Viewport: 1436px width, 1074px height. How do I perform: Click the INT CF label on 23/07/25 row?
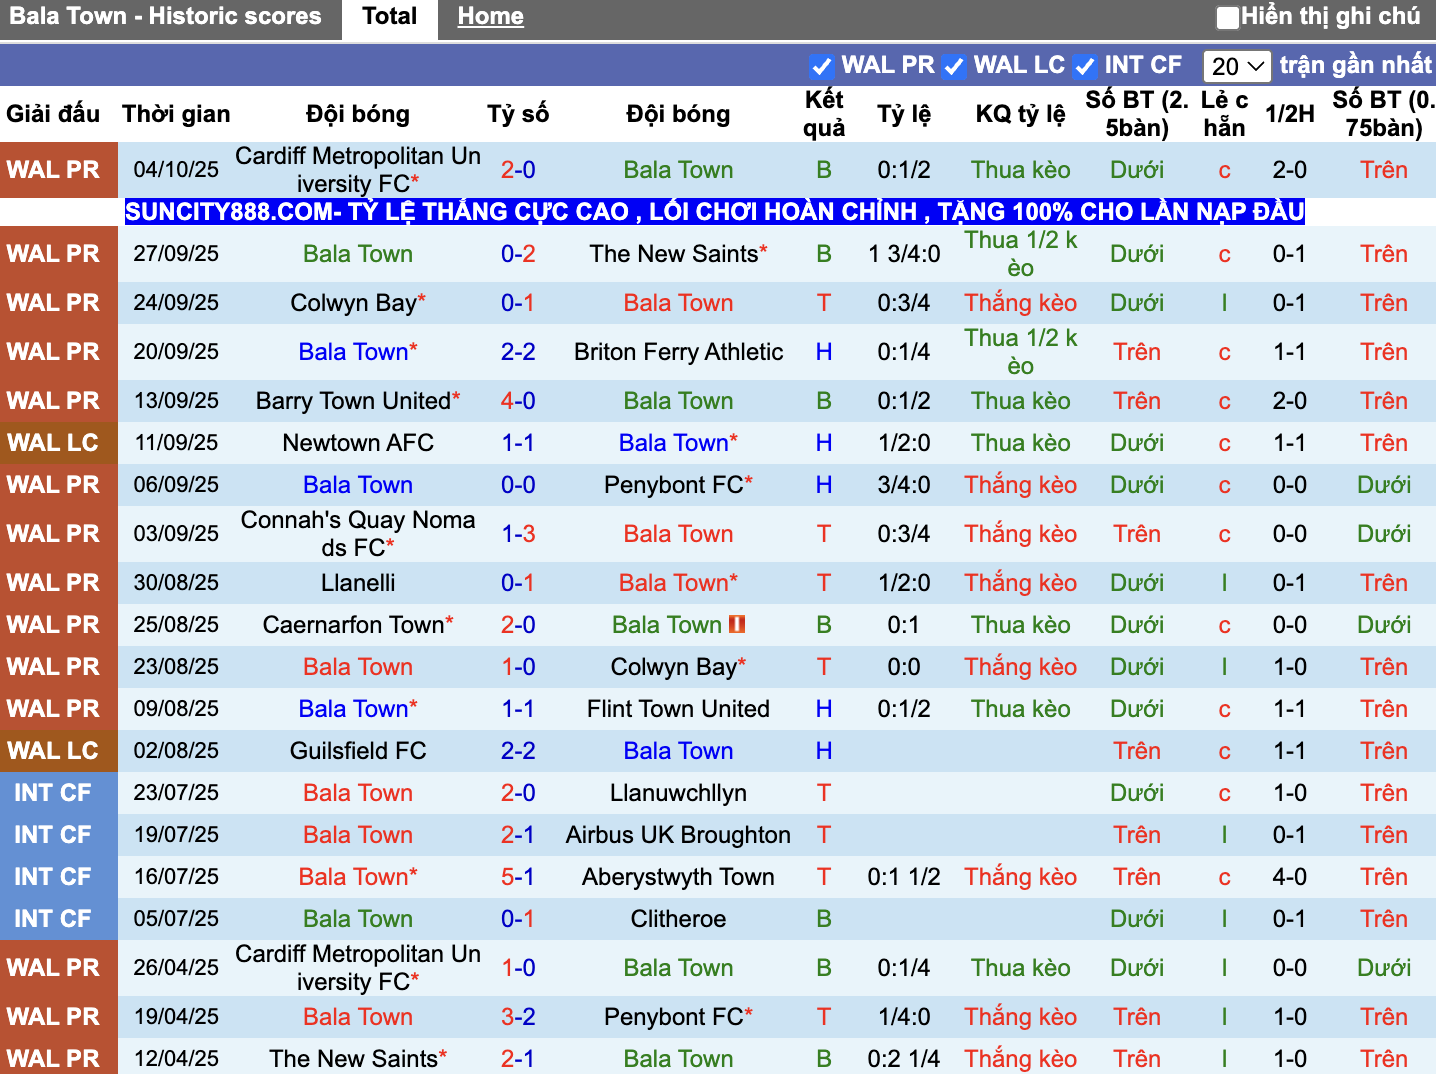(53, 793)
